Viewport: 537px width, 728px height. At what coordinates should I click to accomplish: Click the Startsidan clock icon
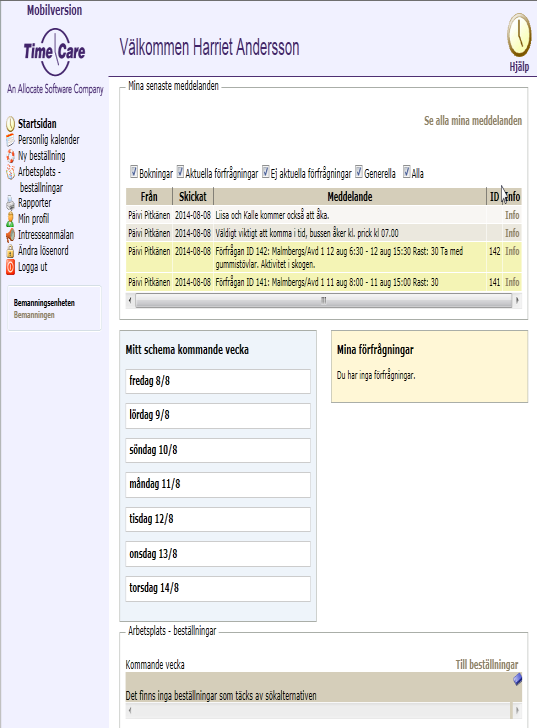point(11,124)
